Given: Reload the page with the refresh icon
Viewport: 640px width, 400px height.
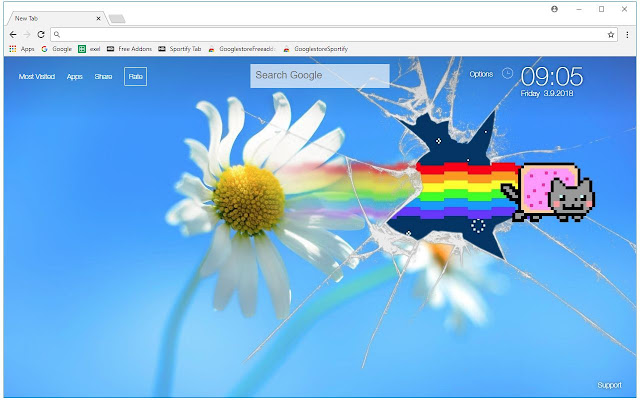Looking at the screenshot, I should [41, 35].
